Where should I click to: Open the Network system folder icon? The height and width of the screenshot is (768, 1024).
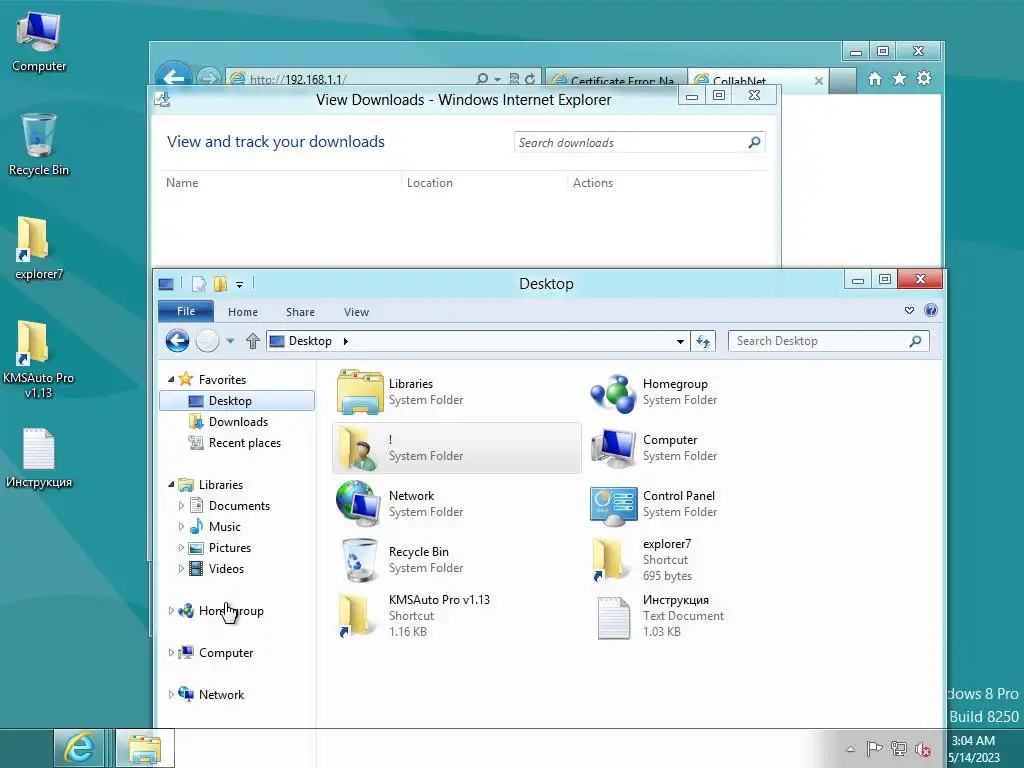pyautogui.click(x=359, y=504)
